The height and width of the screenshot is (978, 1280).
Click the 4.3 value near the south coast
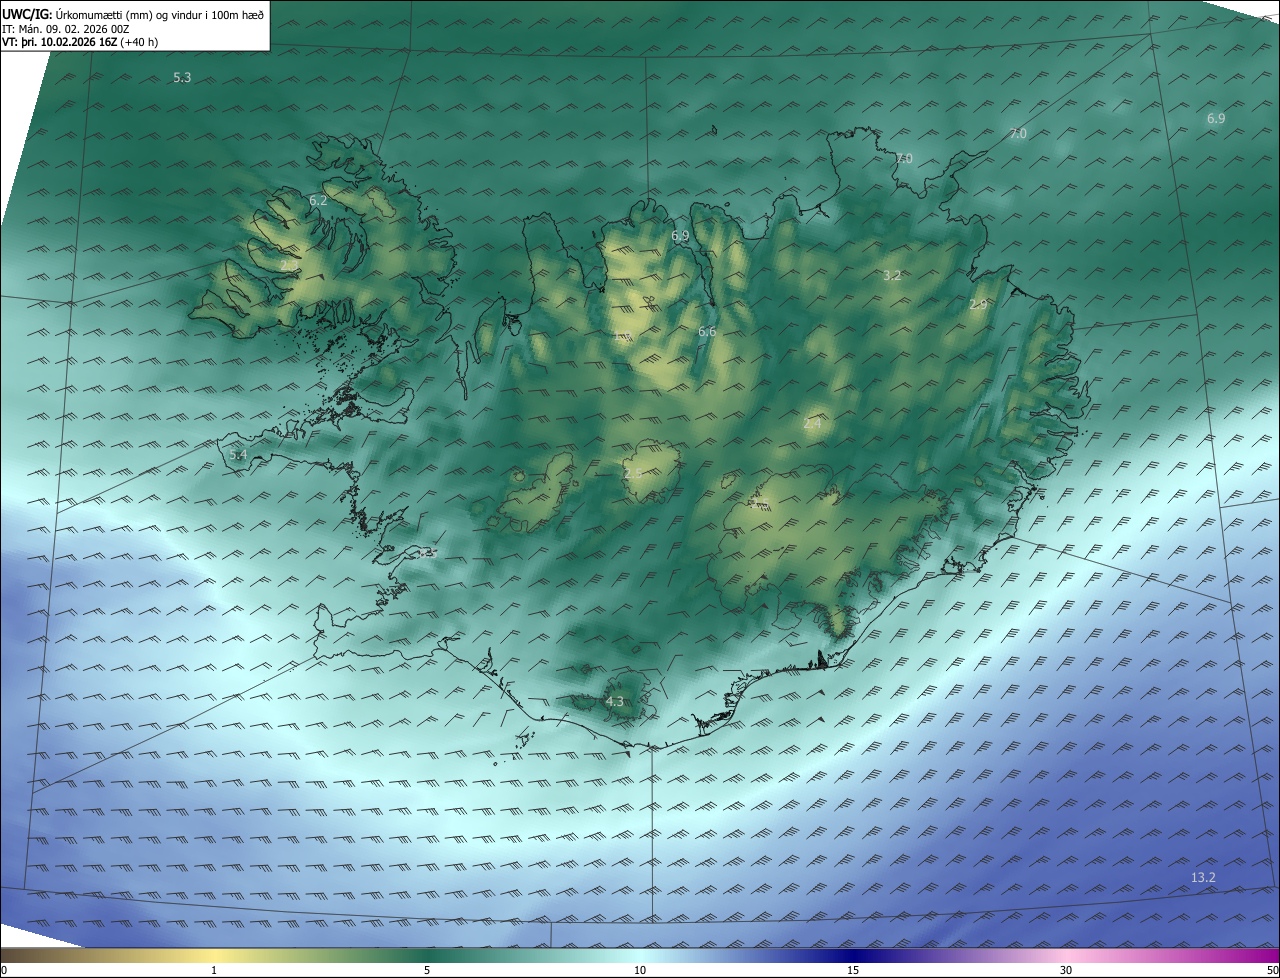[x=614, y=703]
